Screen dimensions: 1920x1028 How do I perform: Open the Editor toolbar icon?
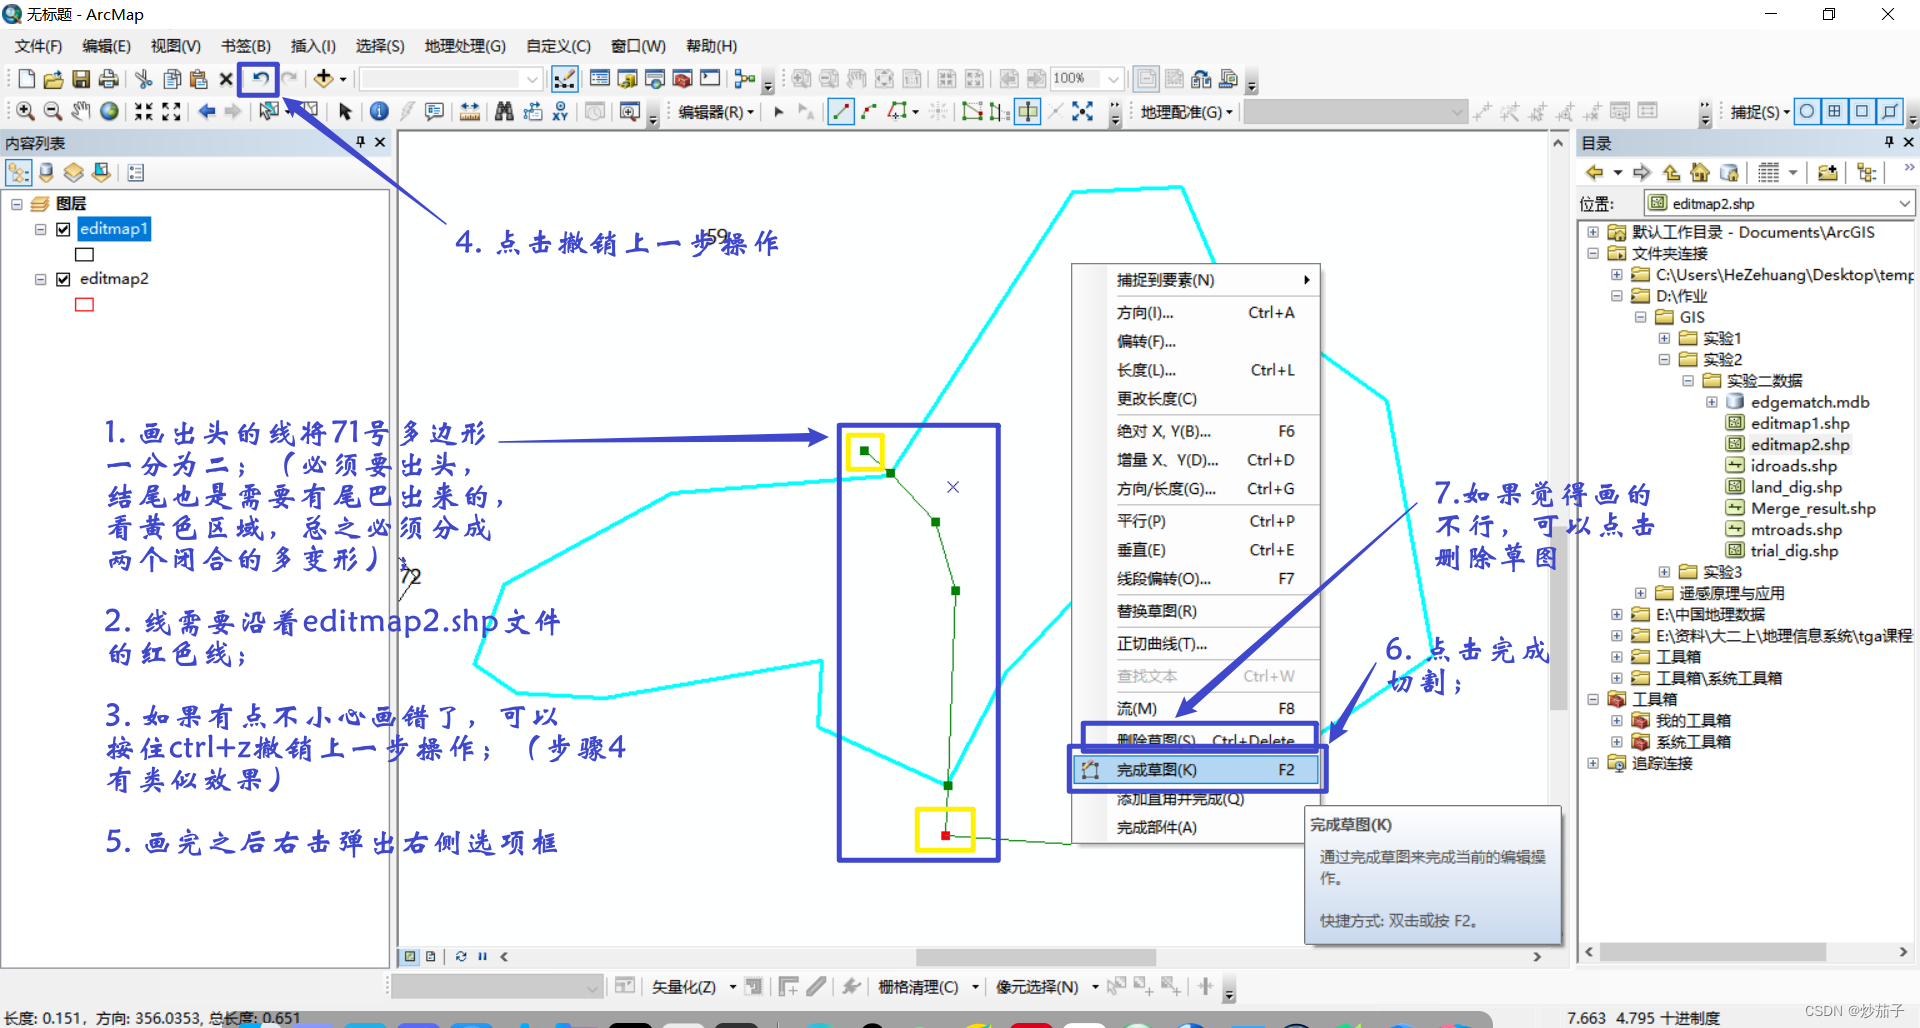coord(564,79)
